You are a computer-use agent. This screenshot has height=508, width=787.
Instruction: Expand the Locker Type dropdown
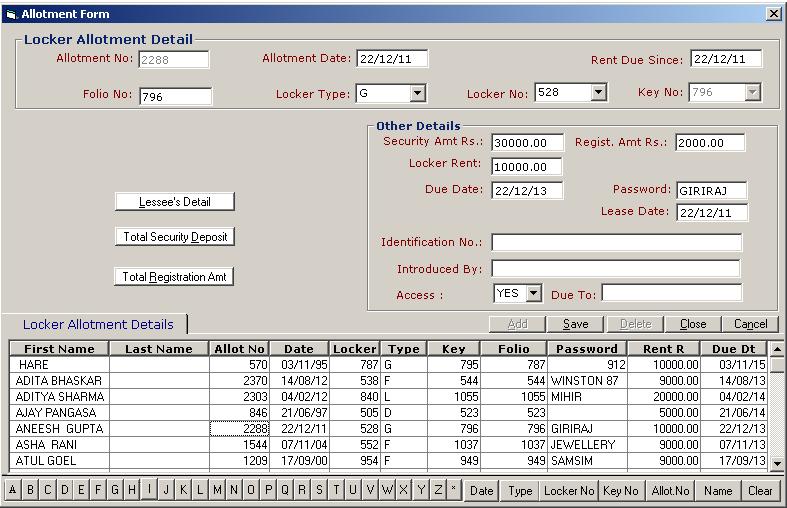click(x=418, y=93)
